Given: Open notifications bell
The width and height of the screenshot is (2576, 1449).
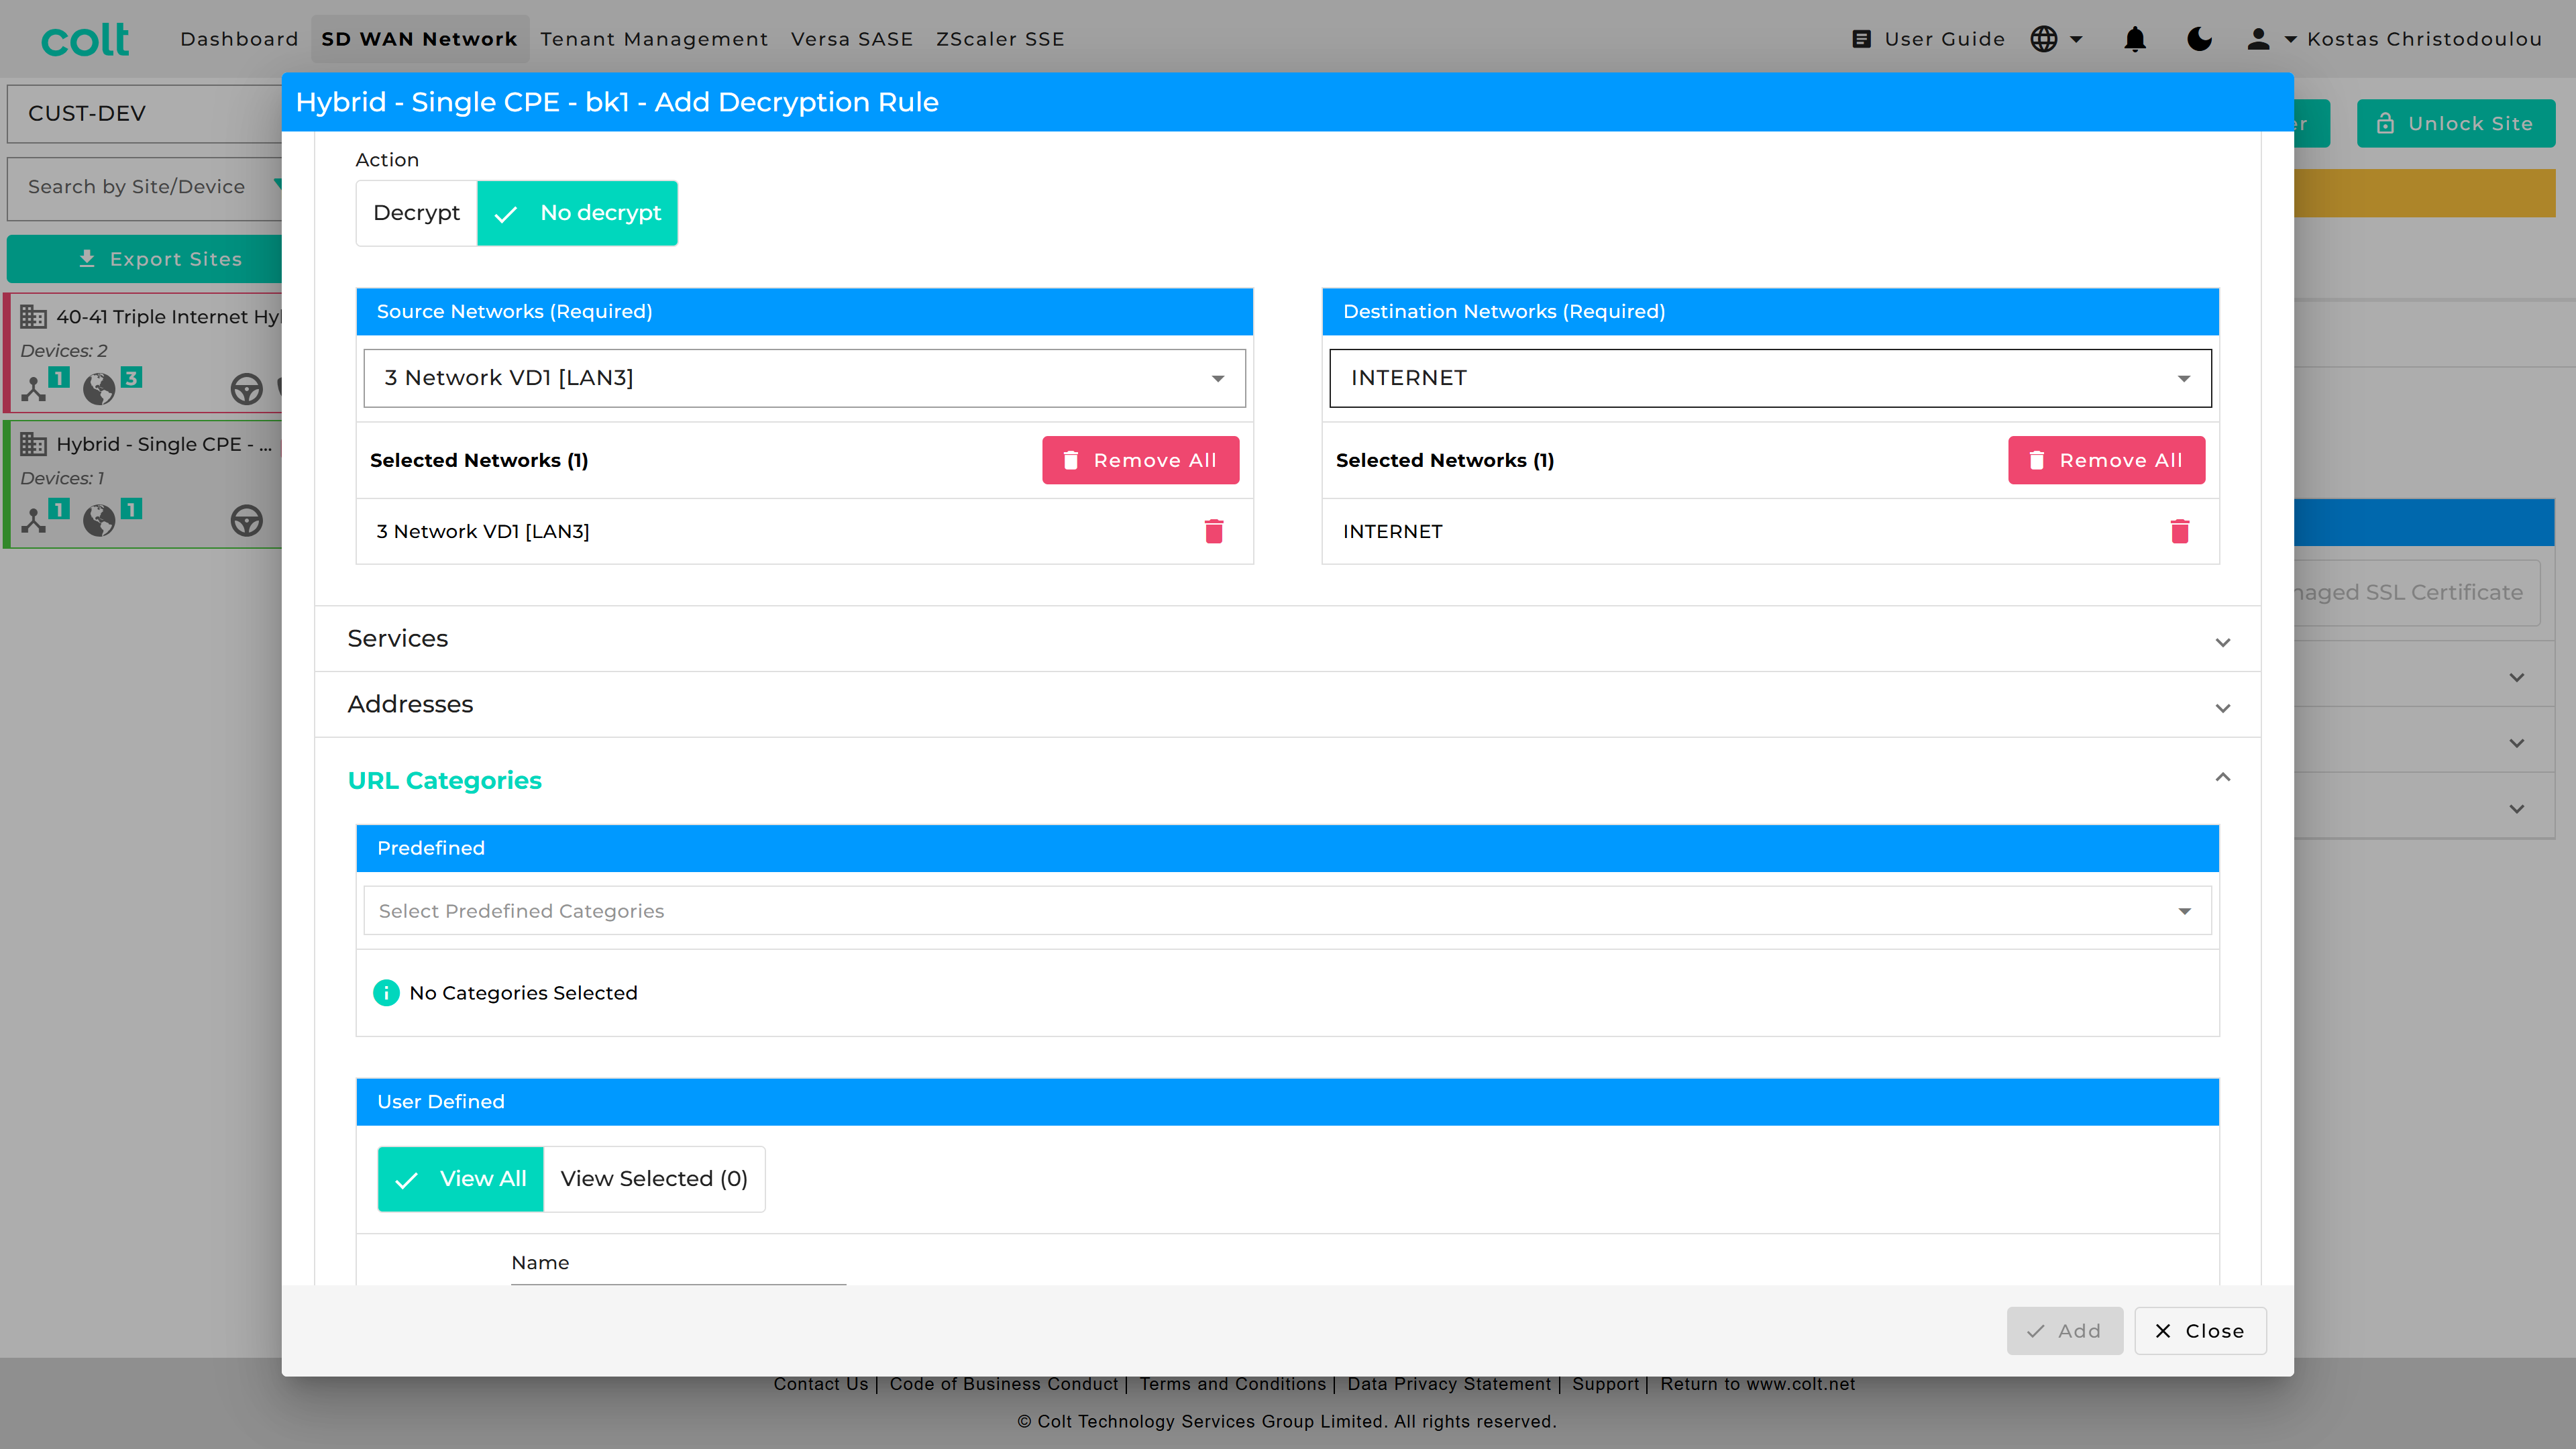Looking at the screenshot, I should pos(2135,39).
